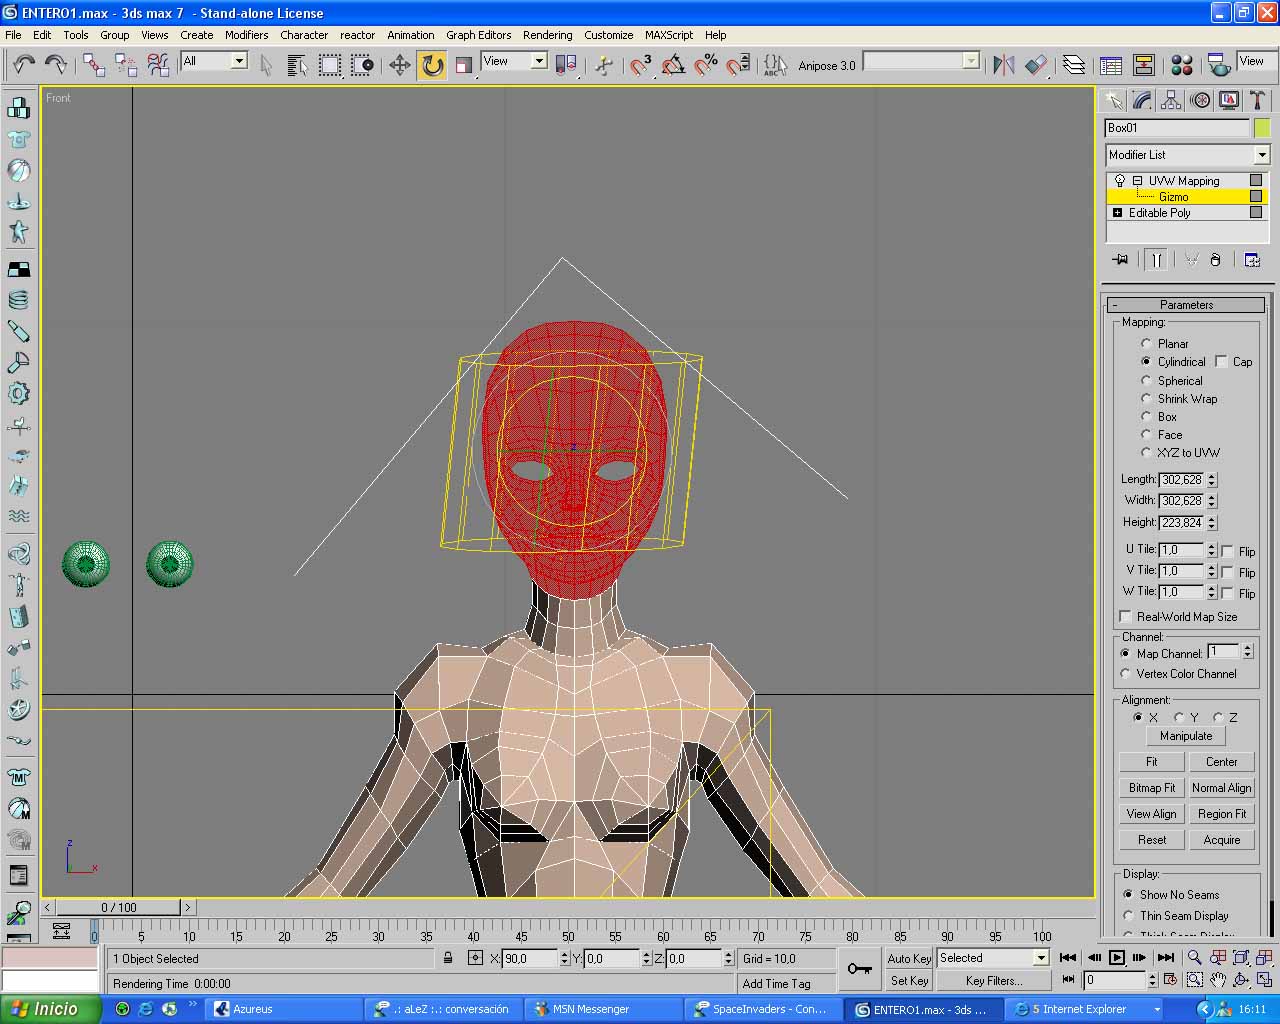Collapse the Parameters rollout header
The width and height of the screenshot is (1280, 1024).
tap(1186, 305)
